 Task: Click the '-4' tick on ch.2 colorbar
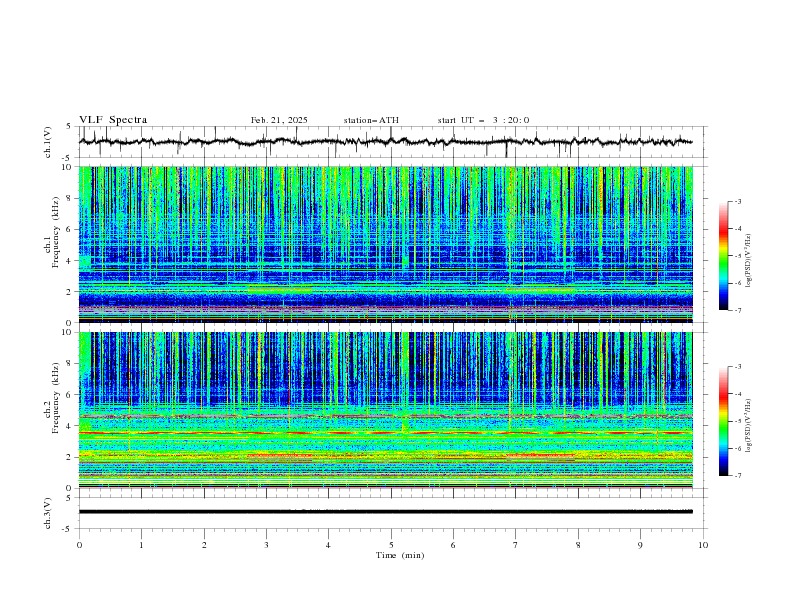737,394
